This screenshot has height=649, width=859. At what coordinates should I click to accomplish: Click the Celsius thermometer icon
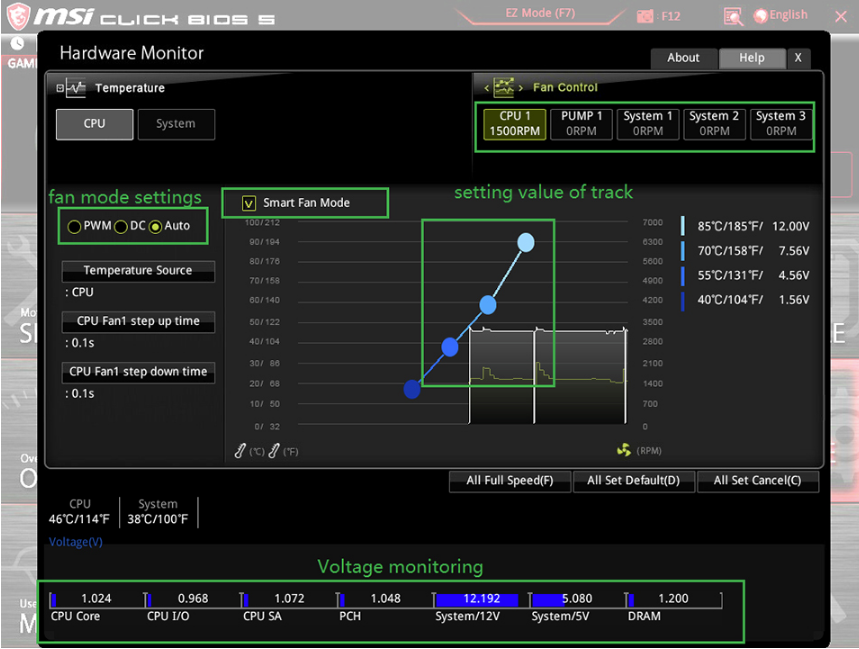(x=240, y=451)
